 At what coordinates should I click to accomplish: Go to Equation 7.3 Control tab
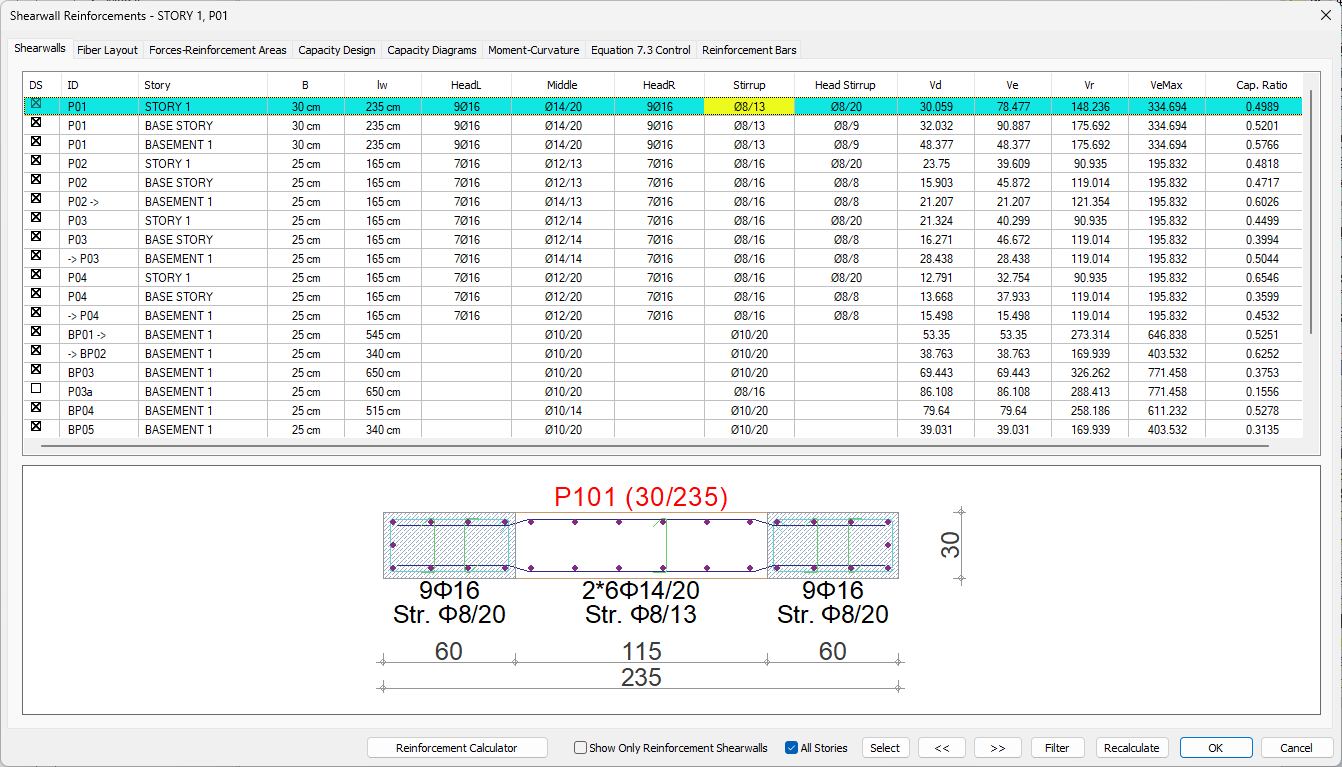640,50
